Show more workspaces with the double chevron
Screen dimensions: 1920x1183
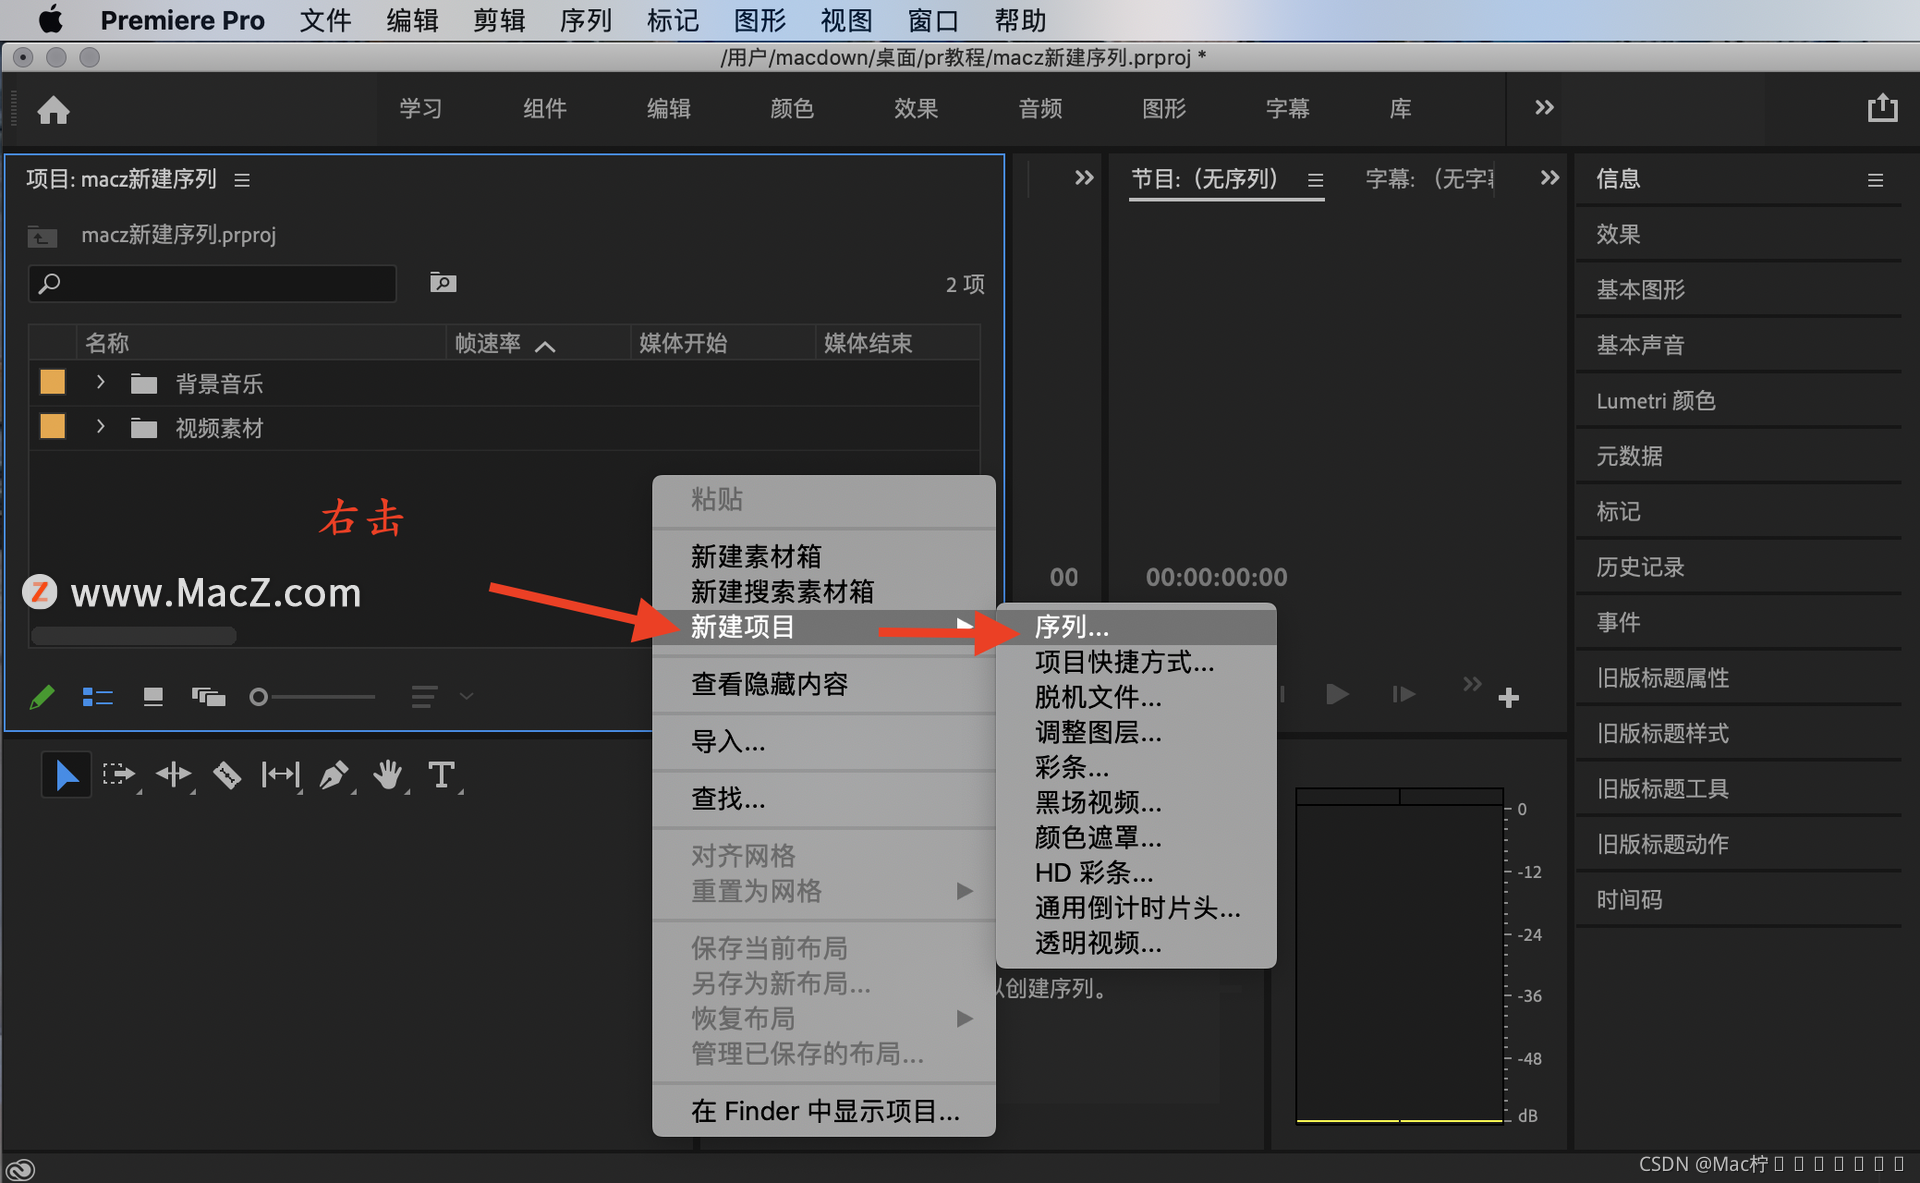(x=1544, y=107)
